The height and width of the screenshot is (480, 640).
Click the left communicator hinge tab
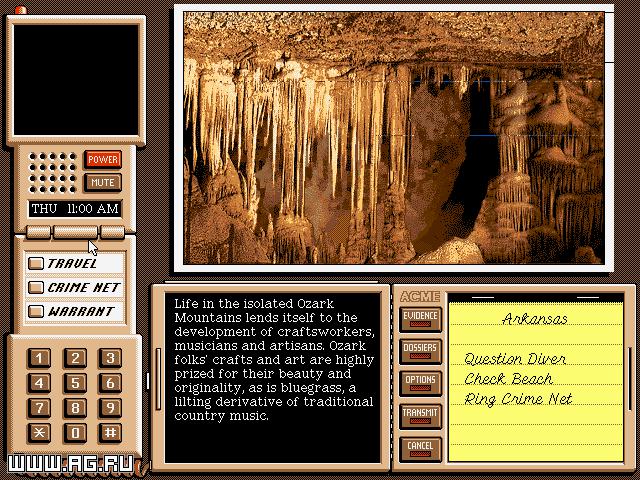coord(38,232)
